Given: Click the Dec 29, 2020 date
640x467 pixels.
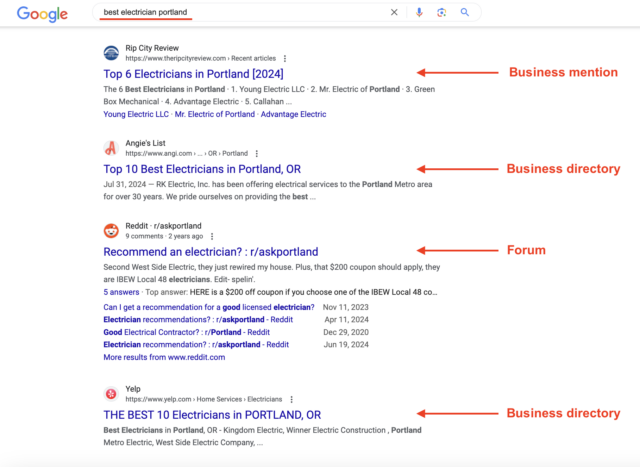Looking at the screenshot, I should [x=346, y=332].
